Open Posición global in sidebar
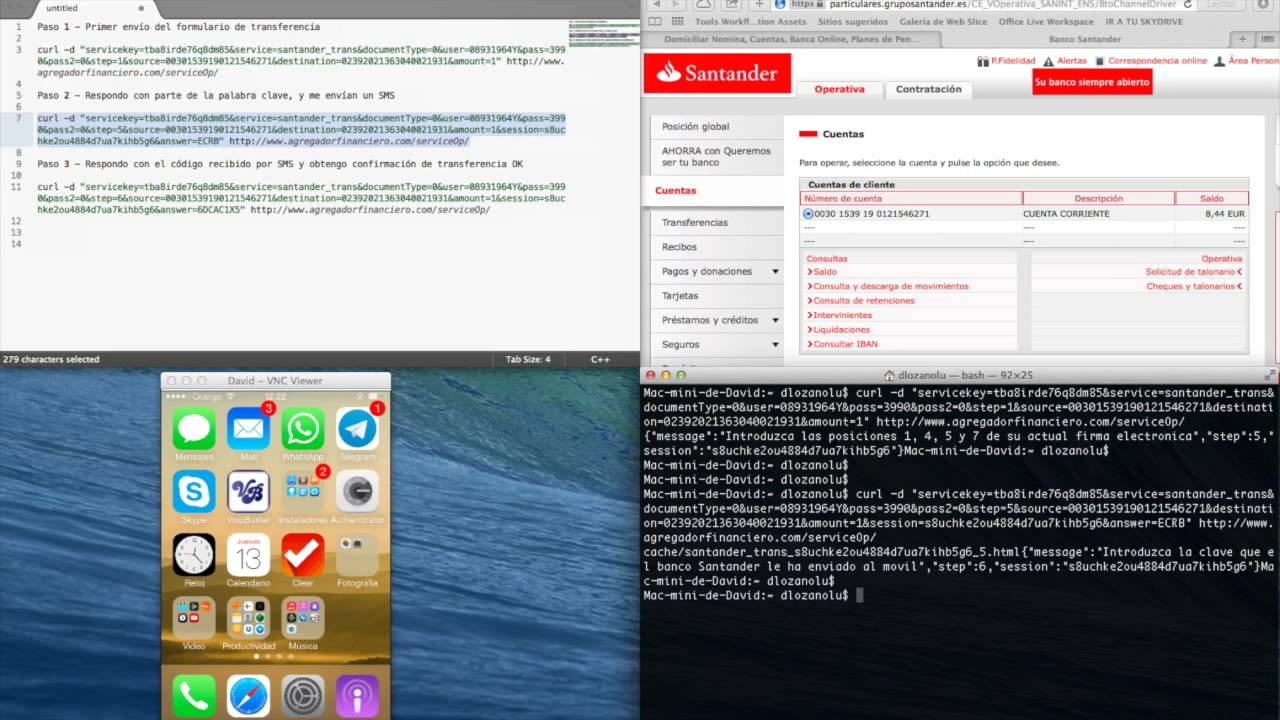Image resolution: width=1280 pixels, height=720 pixels. (x=696, y=127)
